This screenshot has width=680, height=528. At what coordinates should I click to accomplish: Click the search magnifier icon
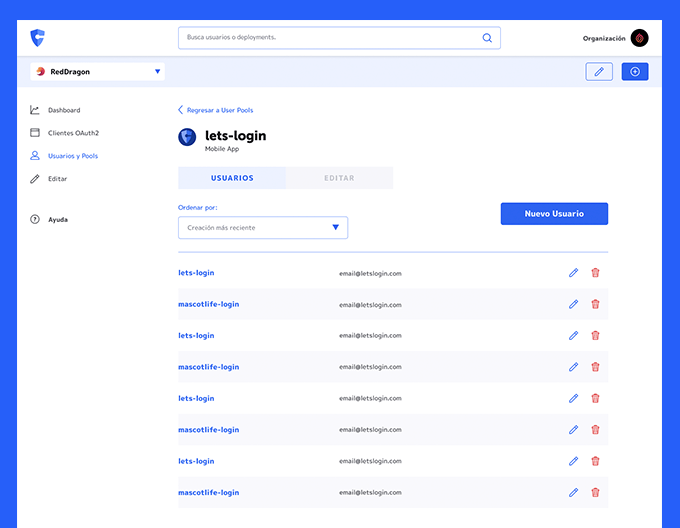pyautogui.click(x=487, y=38)
